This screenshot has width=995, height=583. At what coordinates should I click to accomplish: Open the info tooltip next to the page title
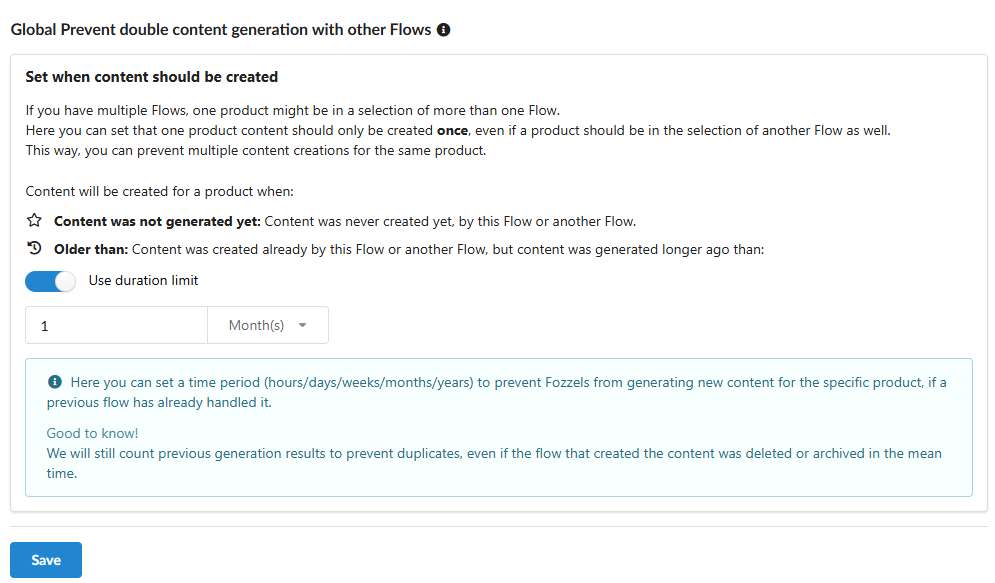tap(443, 29)
